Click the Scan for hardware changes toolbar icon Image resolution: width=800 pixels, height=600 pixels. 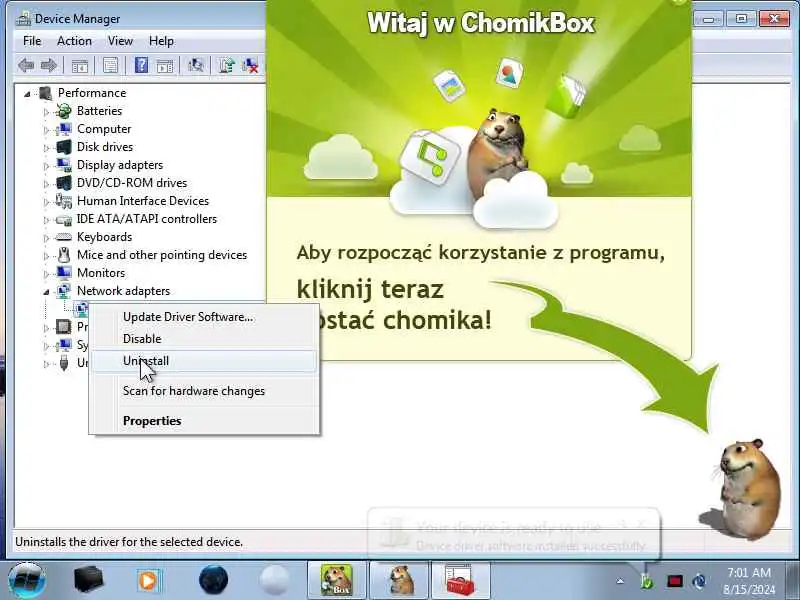[196, 65]
